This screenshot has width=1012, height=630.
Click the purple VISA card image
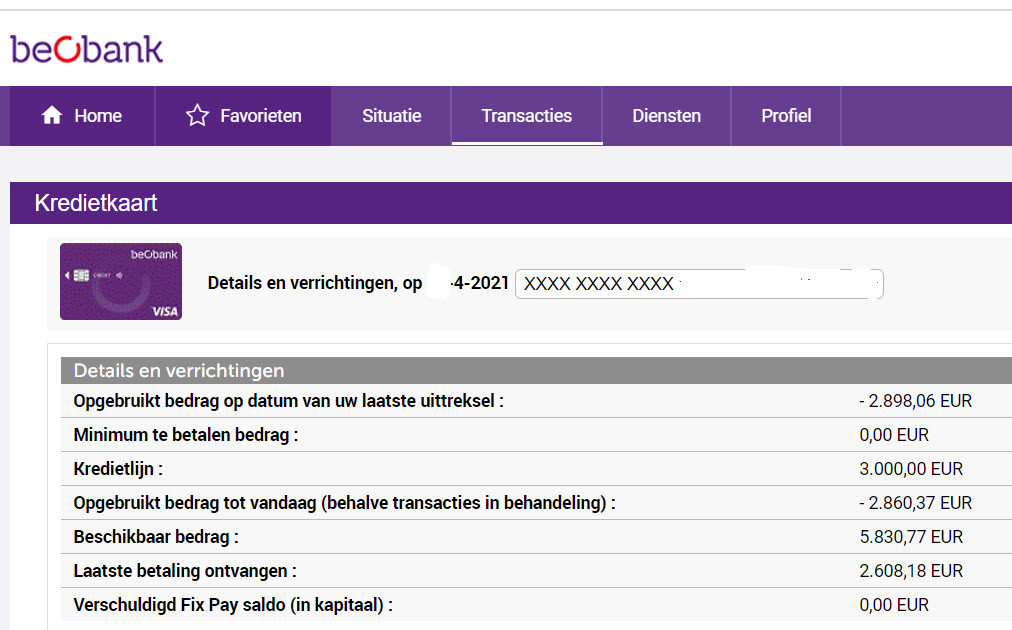coord(121,282)
